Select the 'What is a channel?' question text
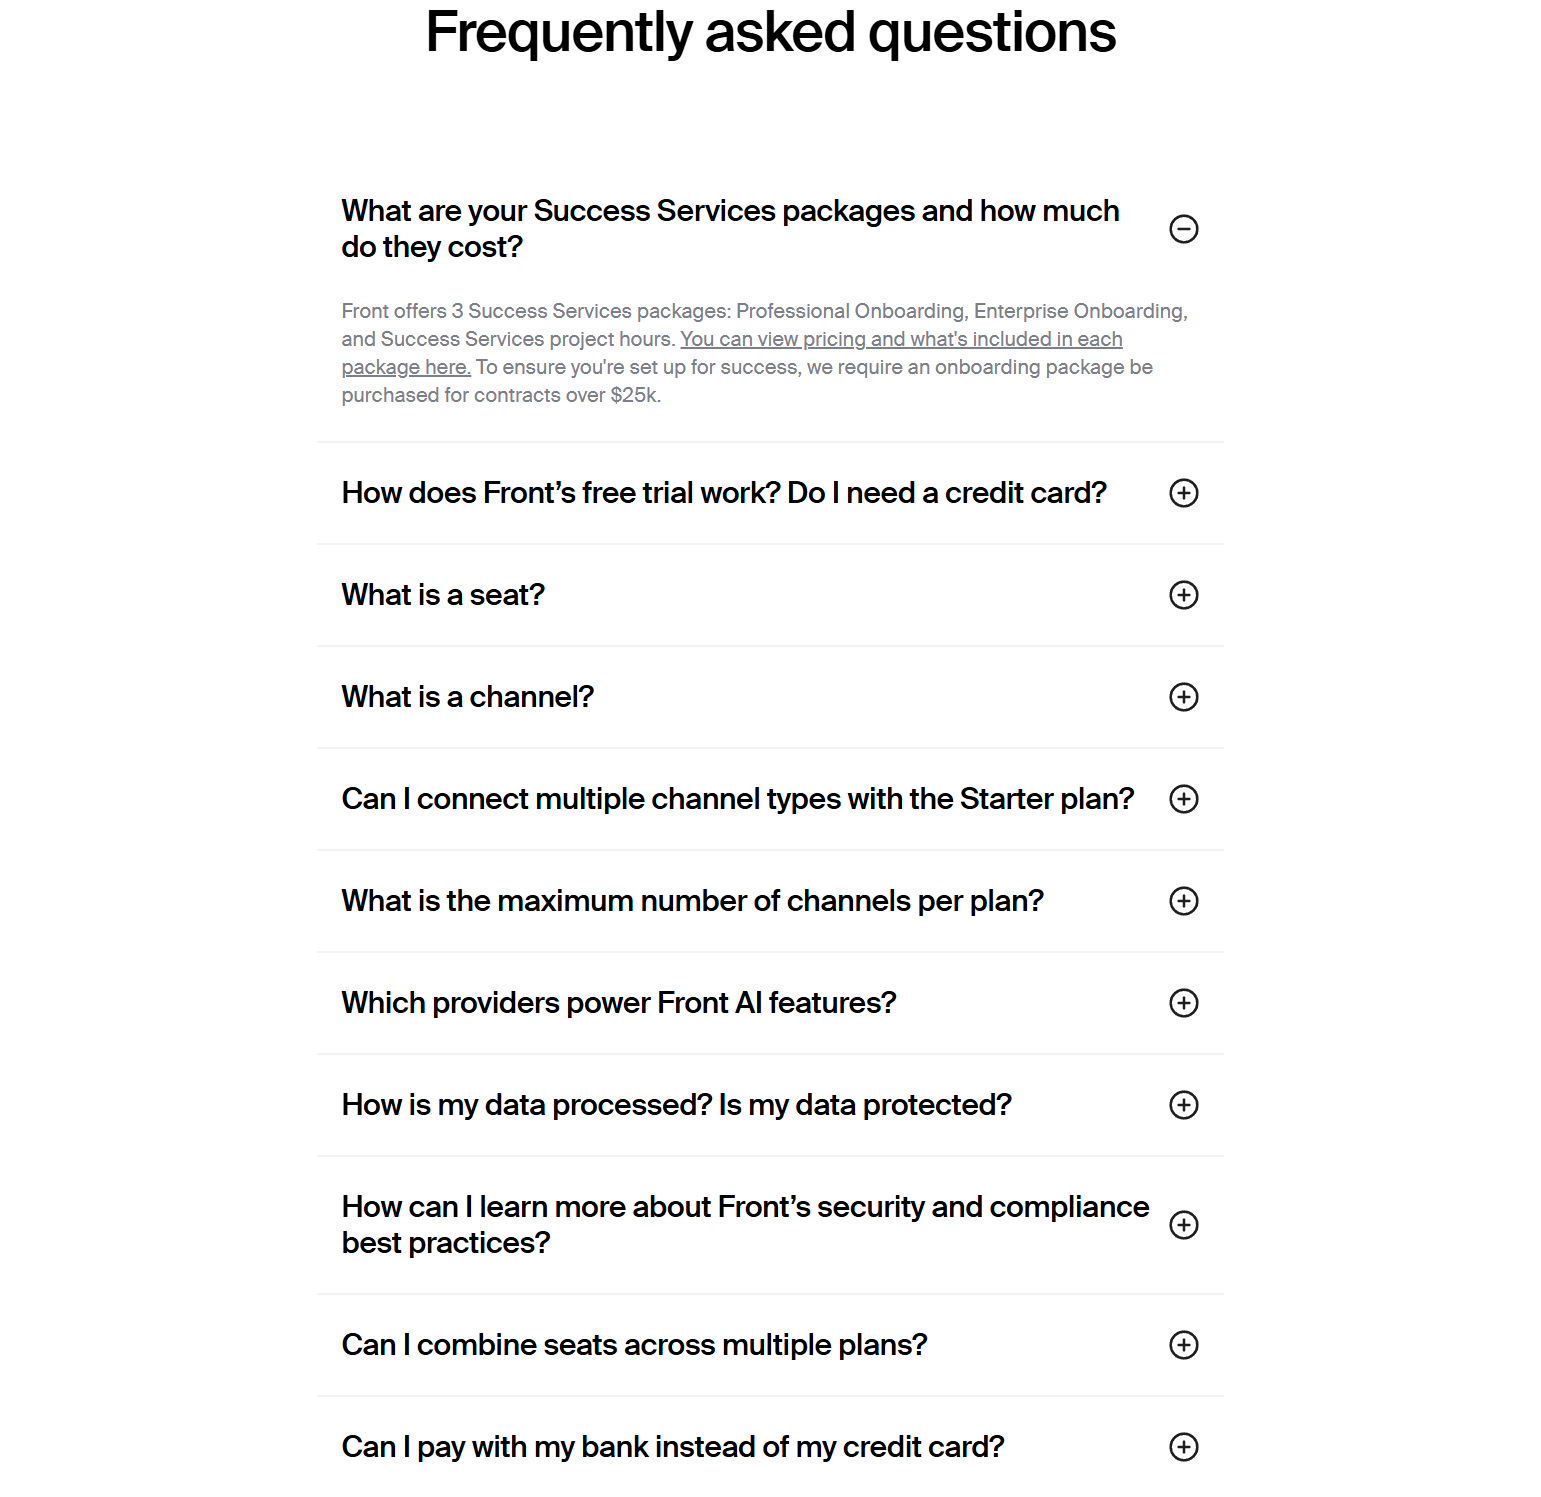This screenshot has height=1497, width=1541. [x=467, y=697]
